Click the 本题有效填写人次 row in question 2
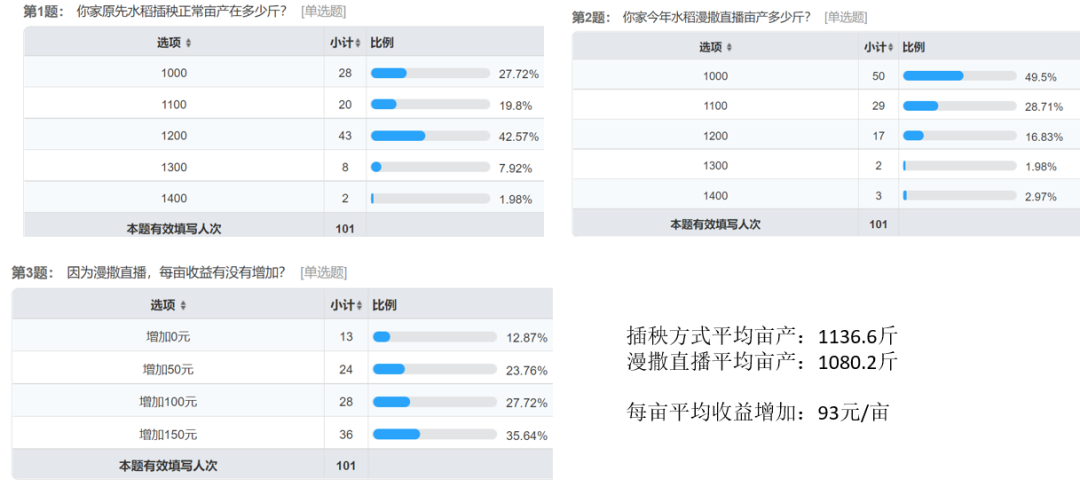The height and width of the screenshot is (487, 1080). [826, 223]
